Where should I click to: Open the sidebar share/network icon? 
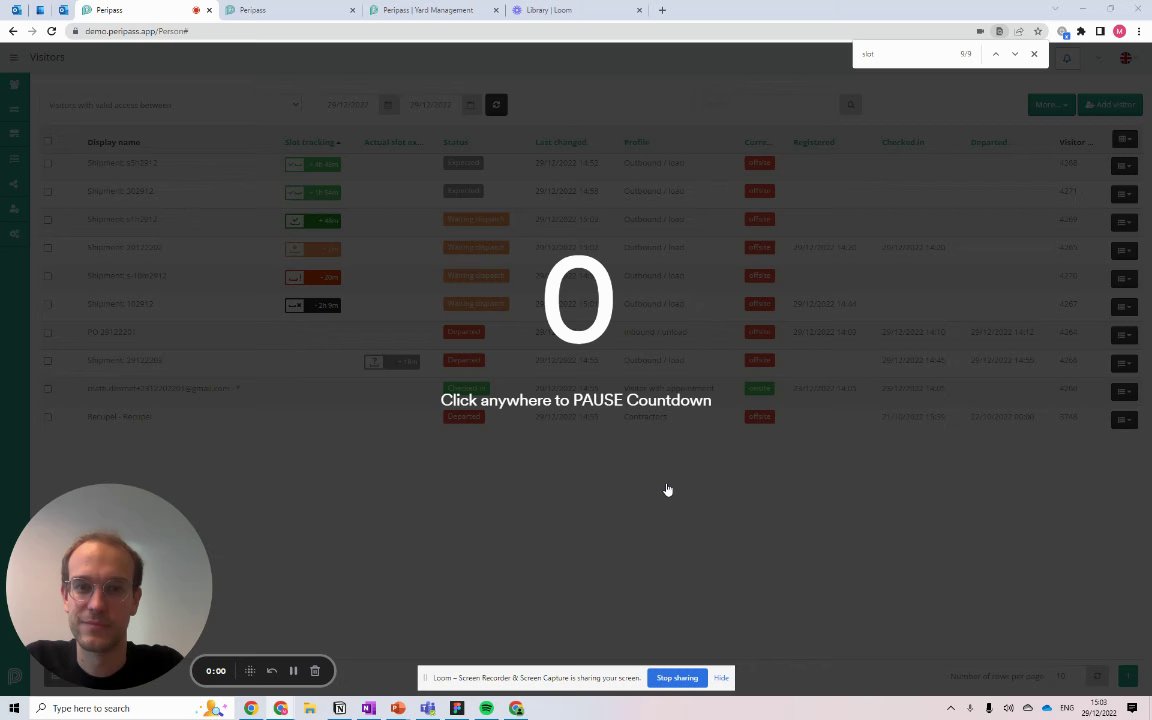click(14, 184)
